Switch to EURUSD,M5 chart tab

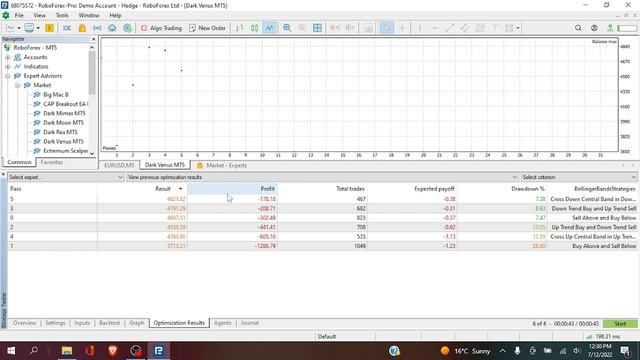tap(119, 165)
